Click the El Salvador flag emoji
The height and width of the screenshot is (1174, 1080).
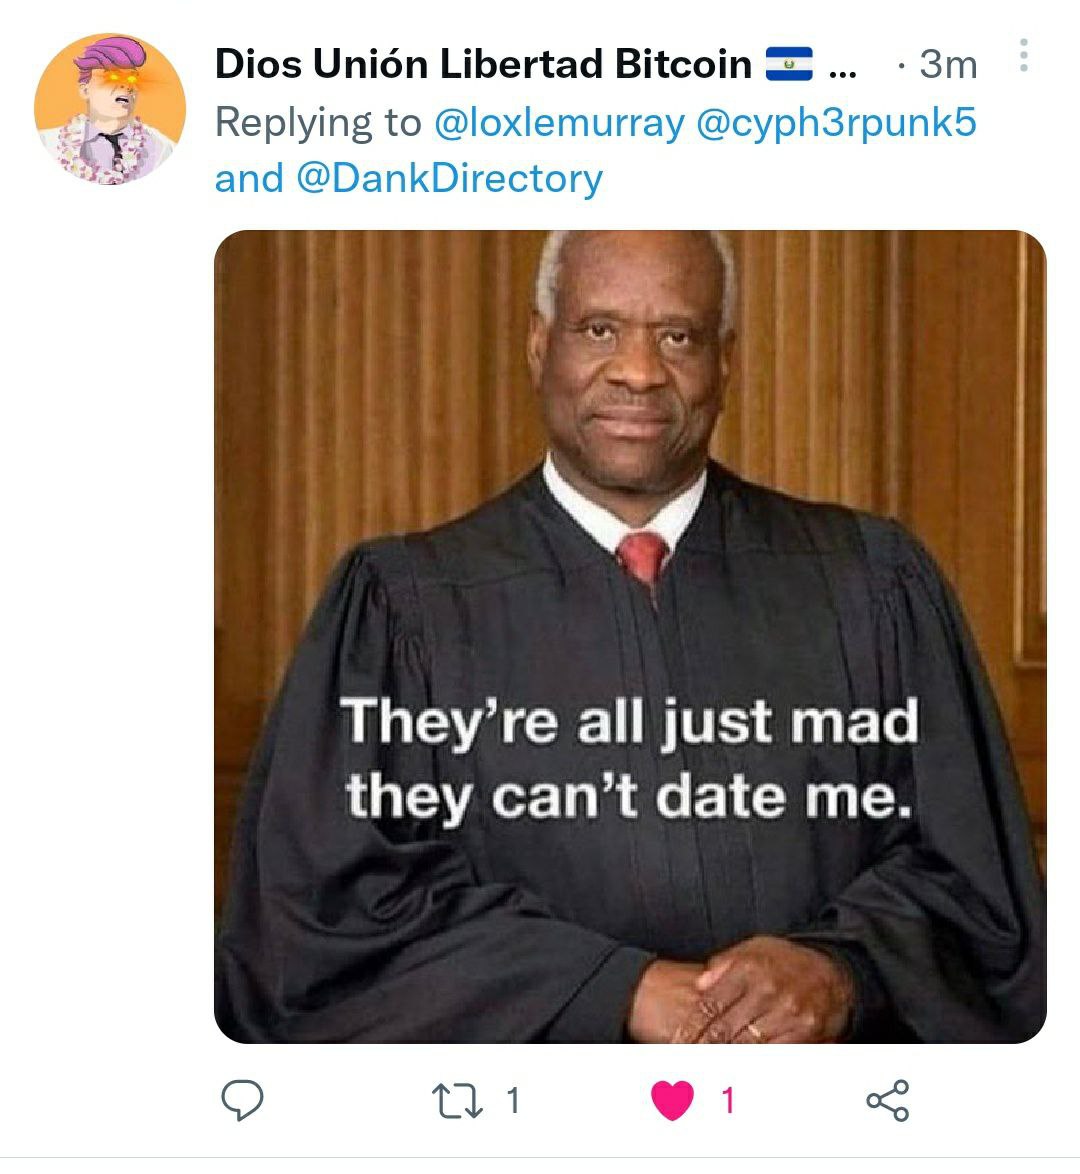789,64
